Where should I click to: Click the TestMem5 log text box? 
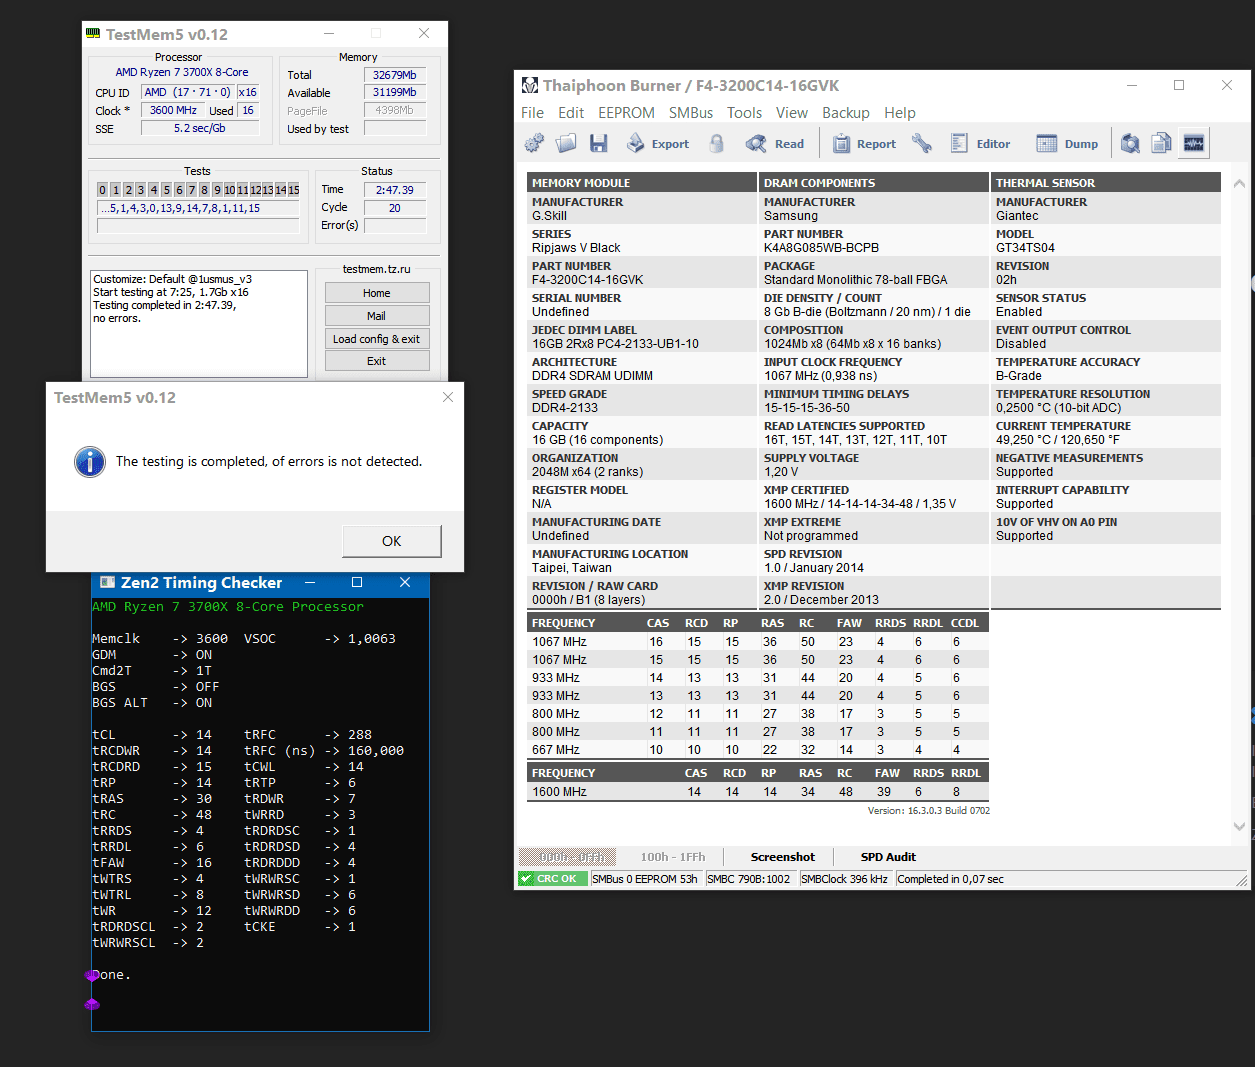click(x=199, y=324)
